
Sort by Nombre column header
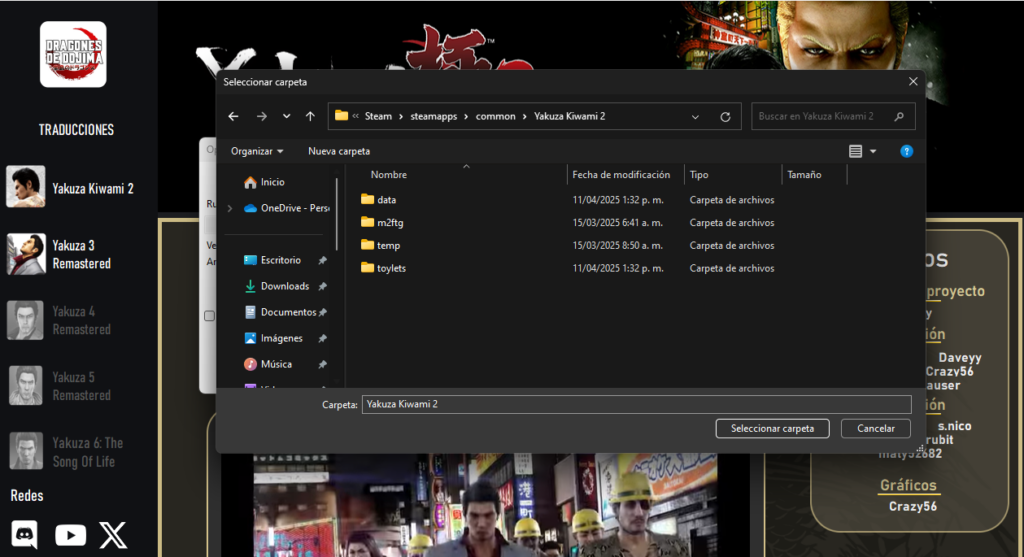389,174
